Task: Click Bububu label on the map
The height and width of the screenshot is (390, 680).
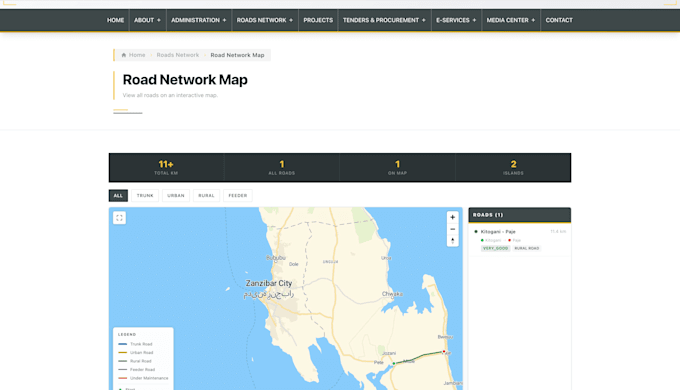Action: click(276, 258)
